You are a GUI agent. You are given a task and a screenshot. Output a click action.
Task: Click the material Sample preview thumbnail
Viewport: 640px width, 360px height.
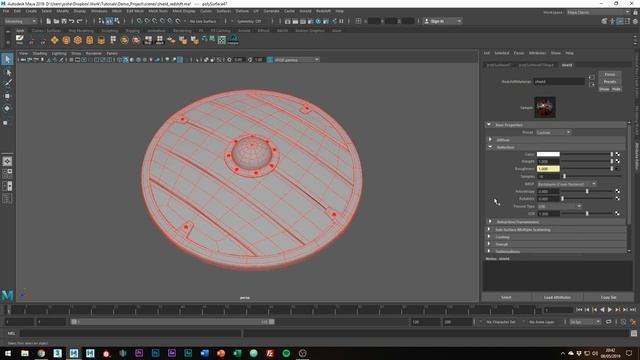(x=545, y=107)
